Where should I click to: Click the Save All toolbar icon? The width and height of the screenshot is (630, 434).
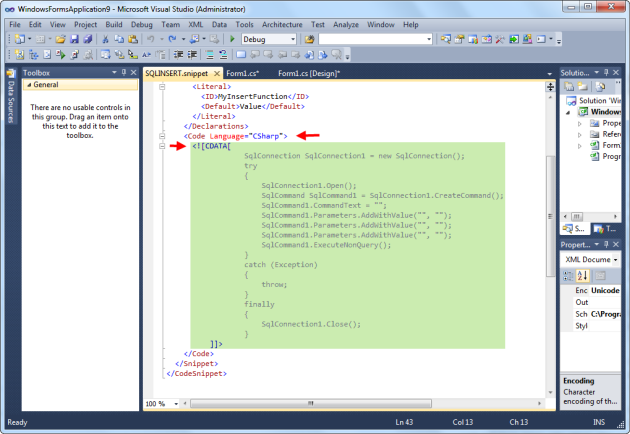pyautogui.click(x=89, y=39)
